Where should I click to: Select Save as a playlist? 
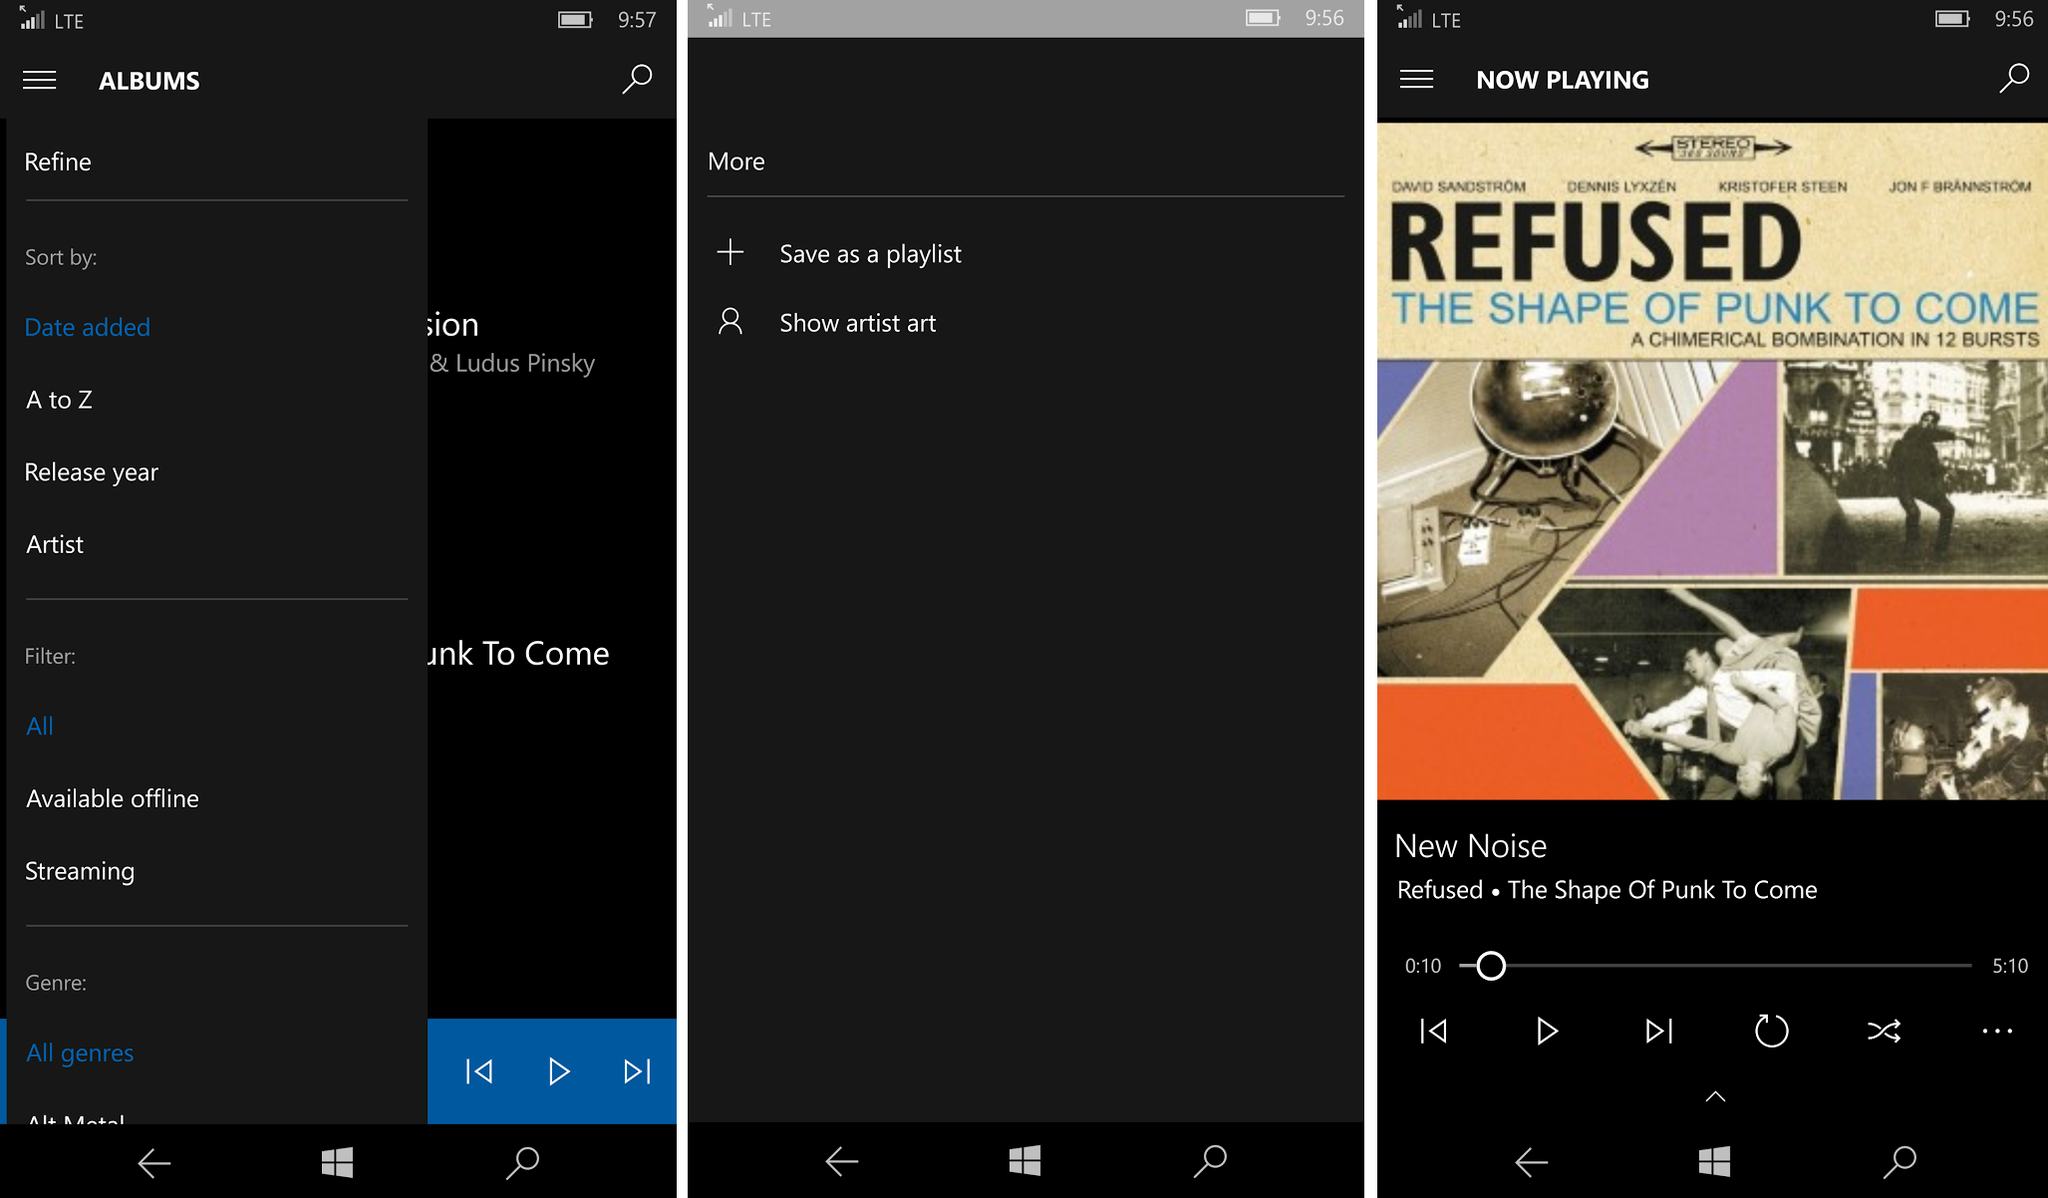click(870, 254)
